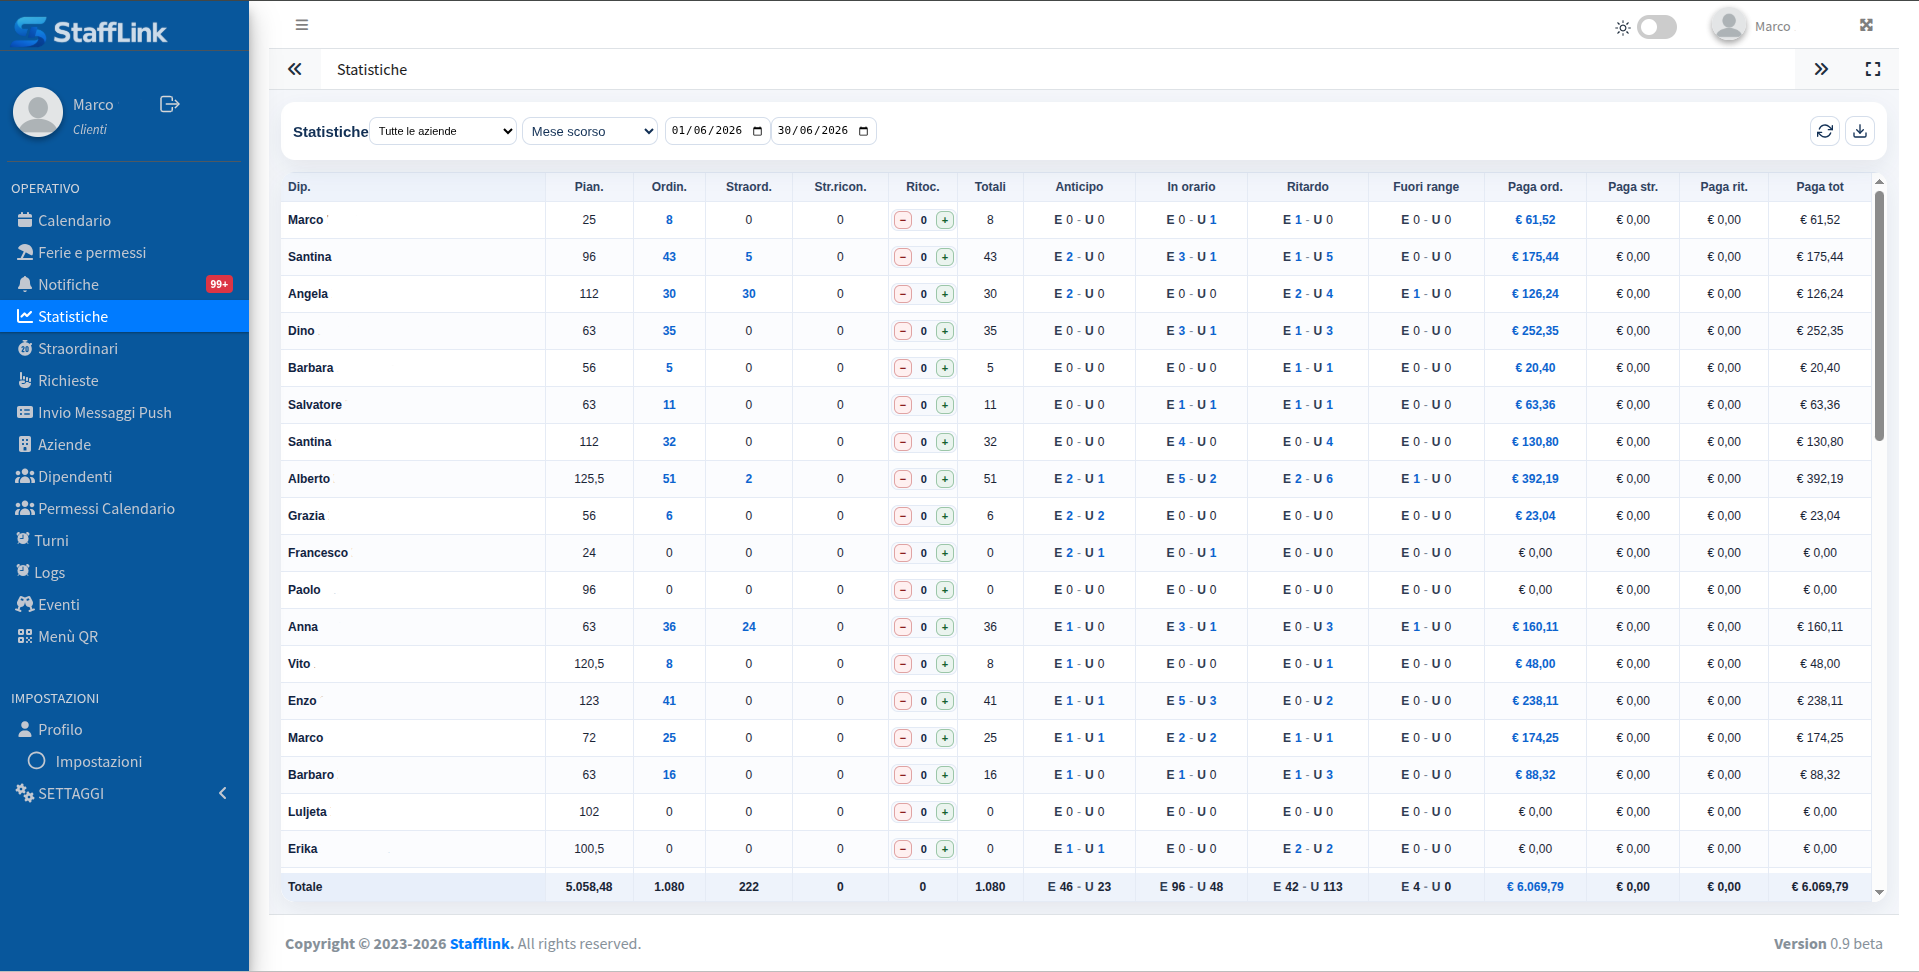Open the Stafflink link in footer
Screen dimensions: 1919x972
[480, 943]
